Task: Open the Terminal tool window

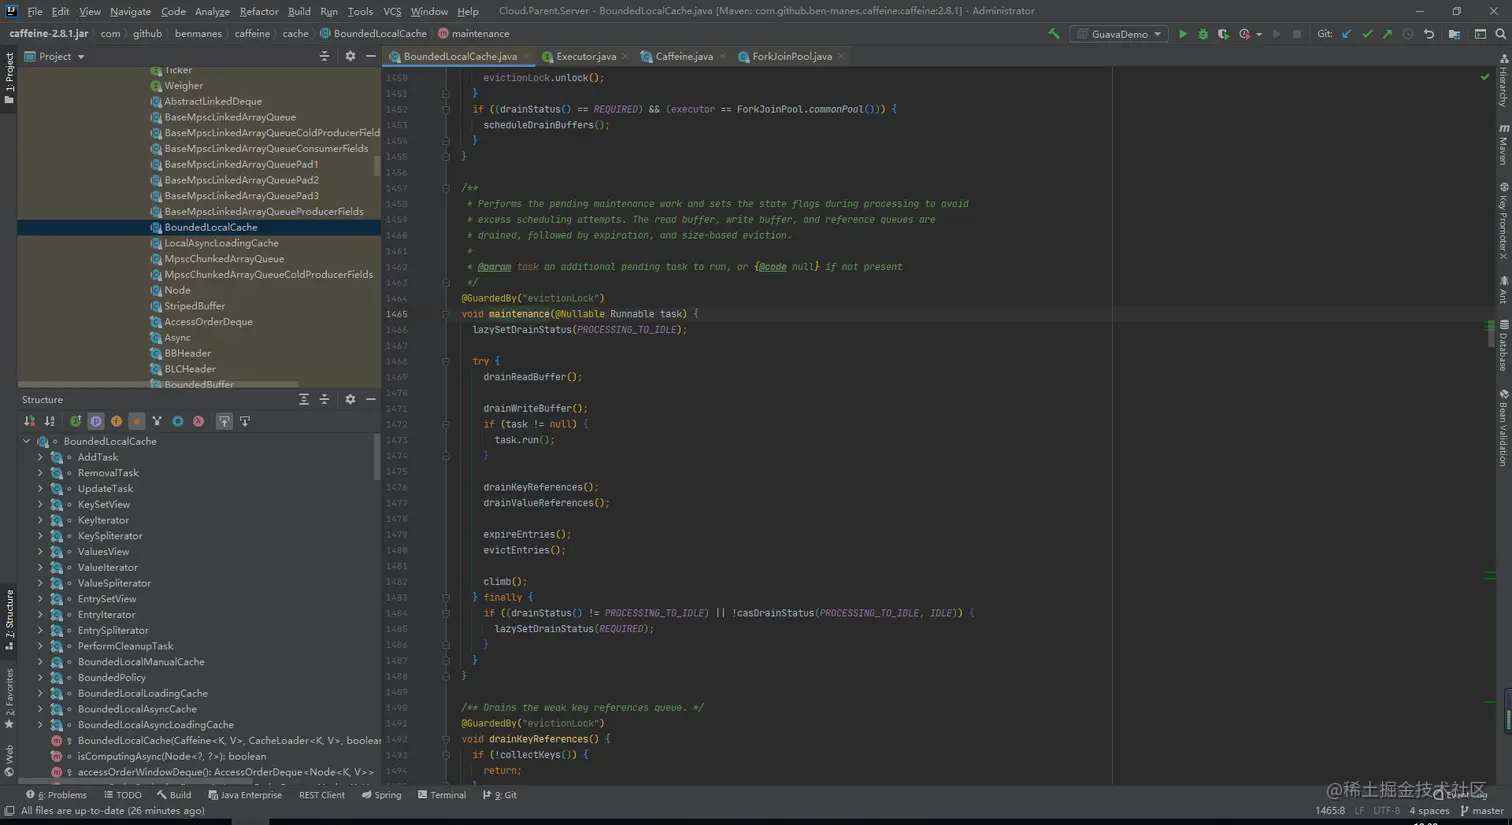Action: click(x=441, y=795)
